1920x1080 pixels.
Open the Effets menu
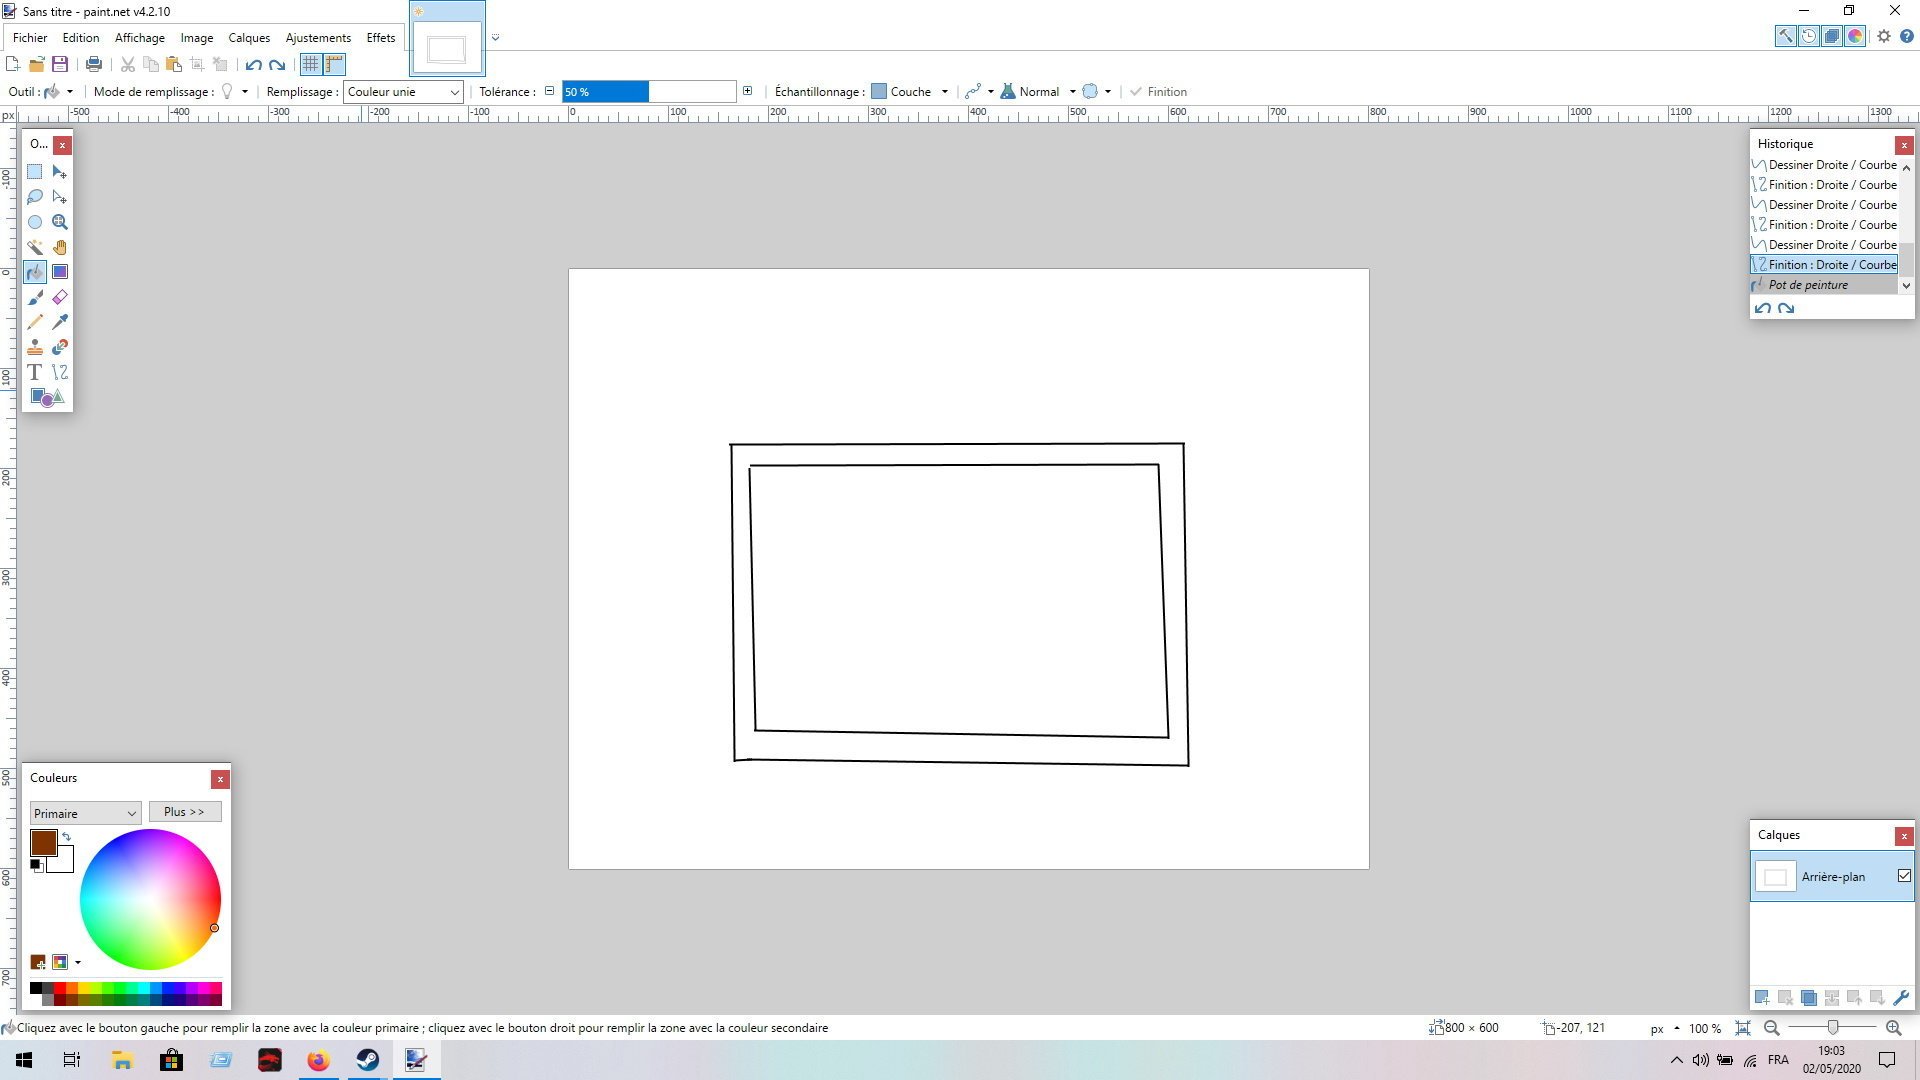(x=380, y=38)
